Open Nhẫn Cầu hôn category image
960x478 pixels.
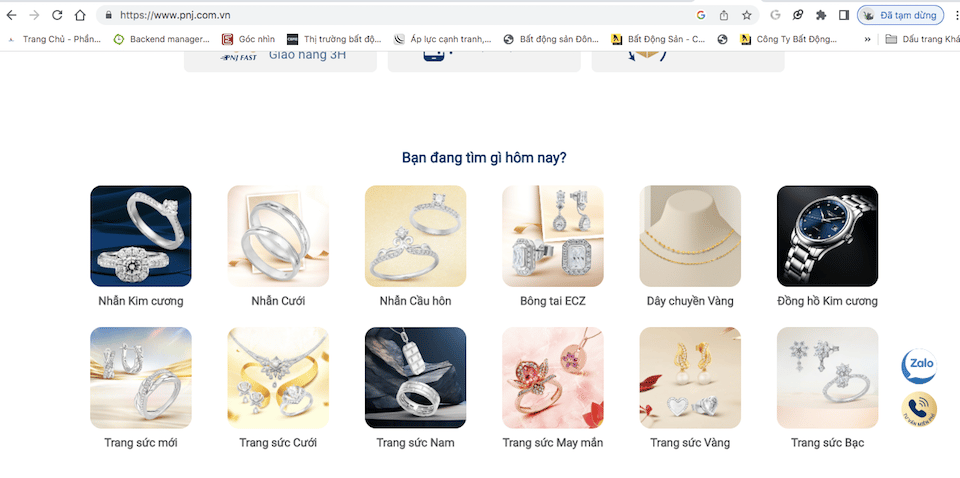[x=416, y=236]
